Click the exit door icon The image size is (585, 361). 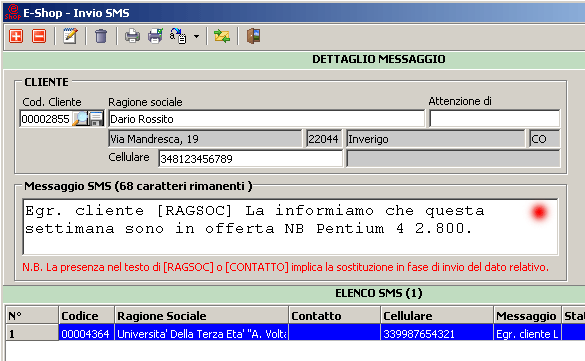pos(254,36)
